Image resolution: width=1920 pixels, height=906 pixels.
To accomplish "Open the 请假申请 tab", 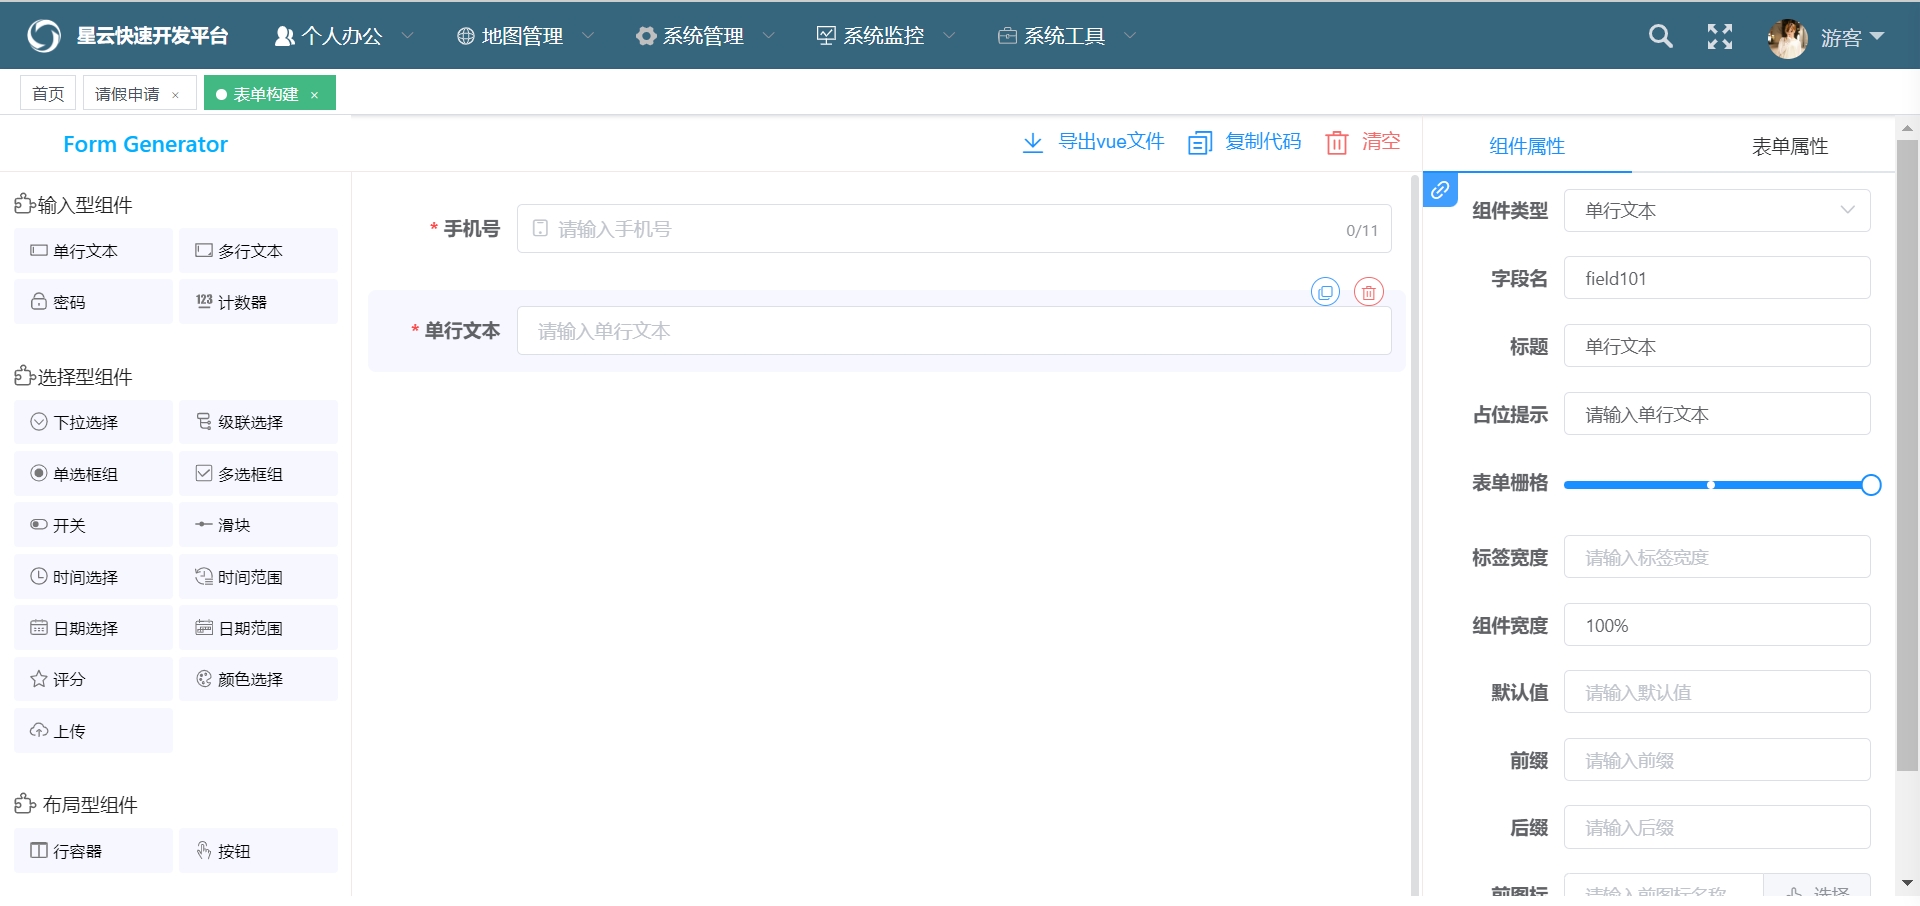I will click(x=127, y=94).
